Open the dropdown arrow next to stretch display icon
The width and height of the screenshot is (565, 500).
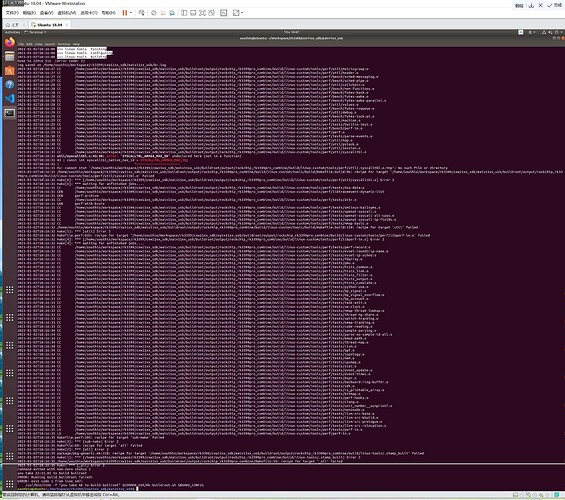242,13
